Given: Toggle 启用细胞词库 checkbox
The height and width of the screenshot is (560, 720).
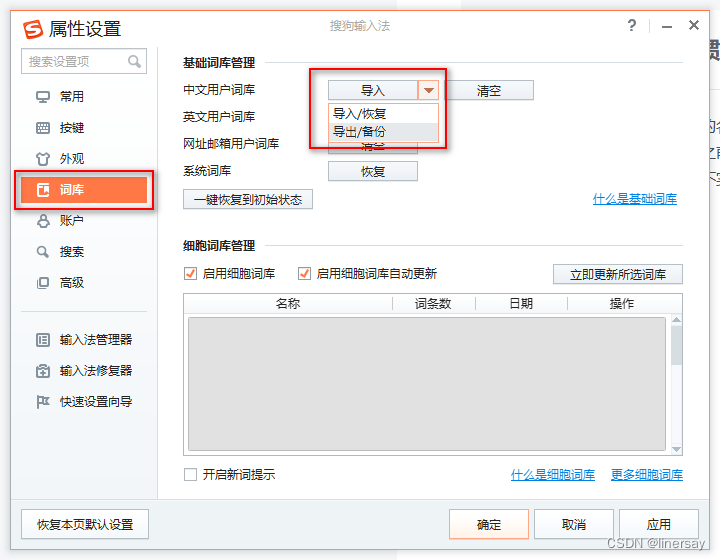Looking at the screenshot, I should coord(190,274).
